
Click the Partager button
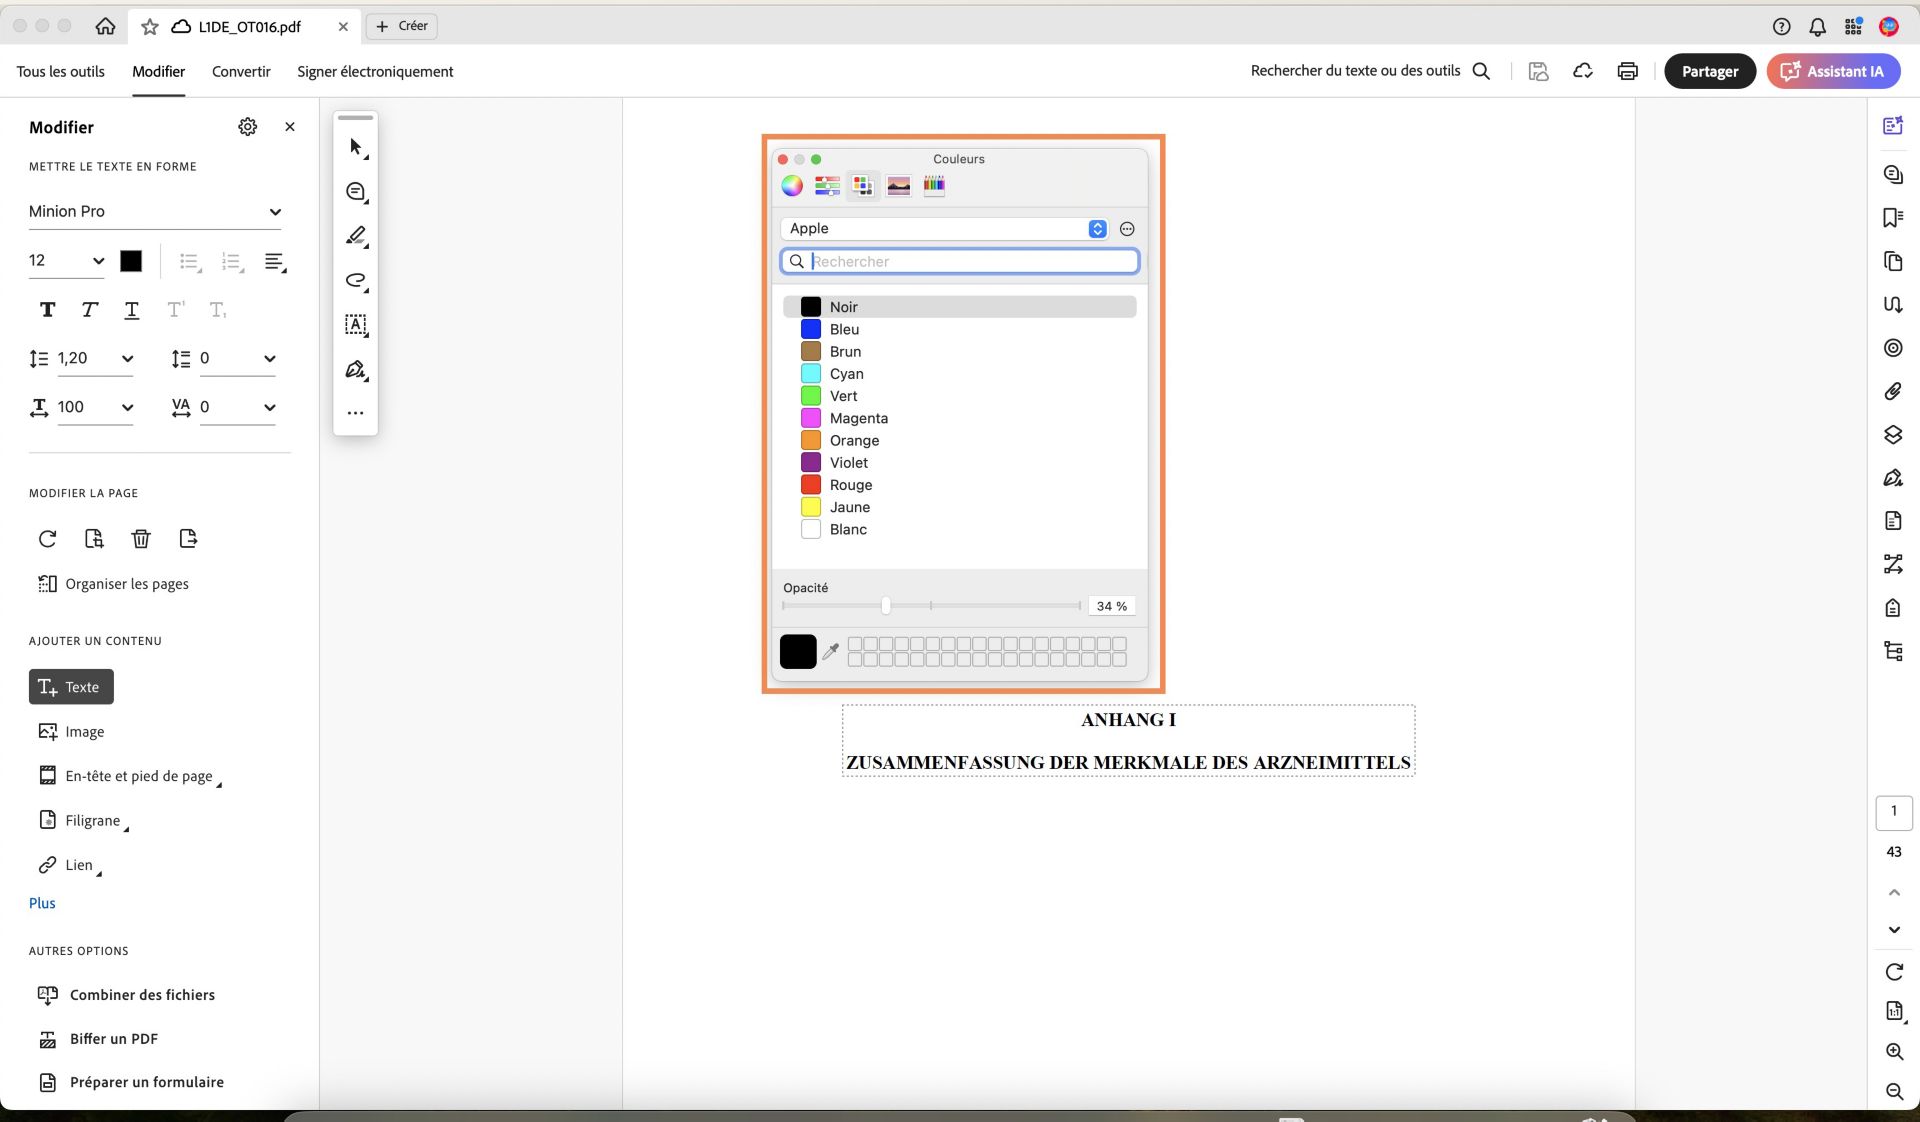(x=1710, y=71)
